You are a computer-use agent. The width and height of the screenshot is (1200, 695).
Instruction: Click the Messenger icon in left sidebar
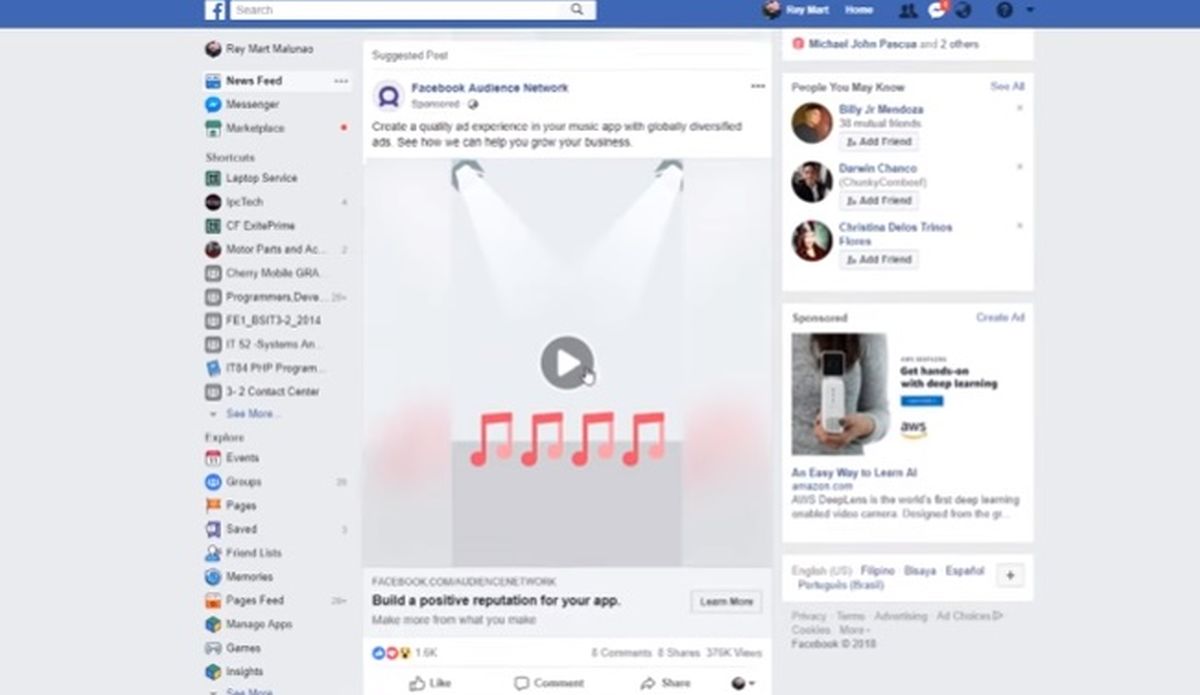tap(213, 104)
